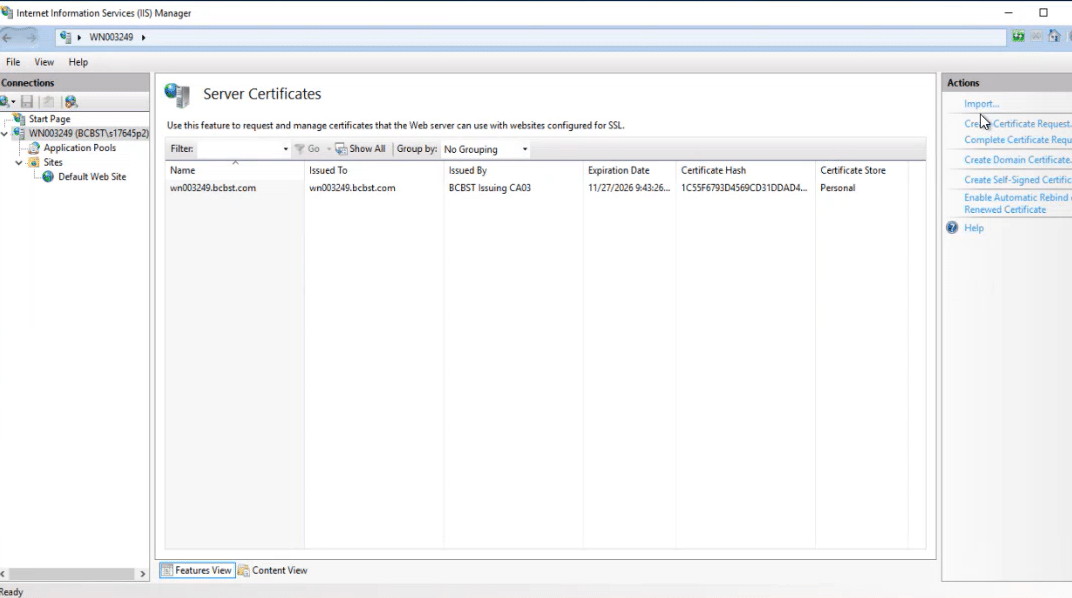This screenshot has height=598, width=1072.
Task: Open the Group by No Grouping dropdown
Action: 485,149
